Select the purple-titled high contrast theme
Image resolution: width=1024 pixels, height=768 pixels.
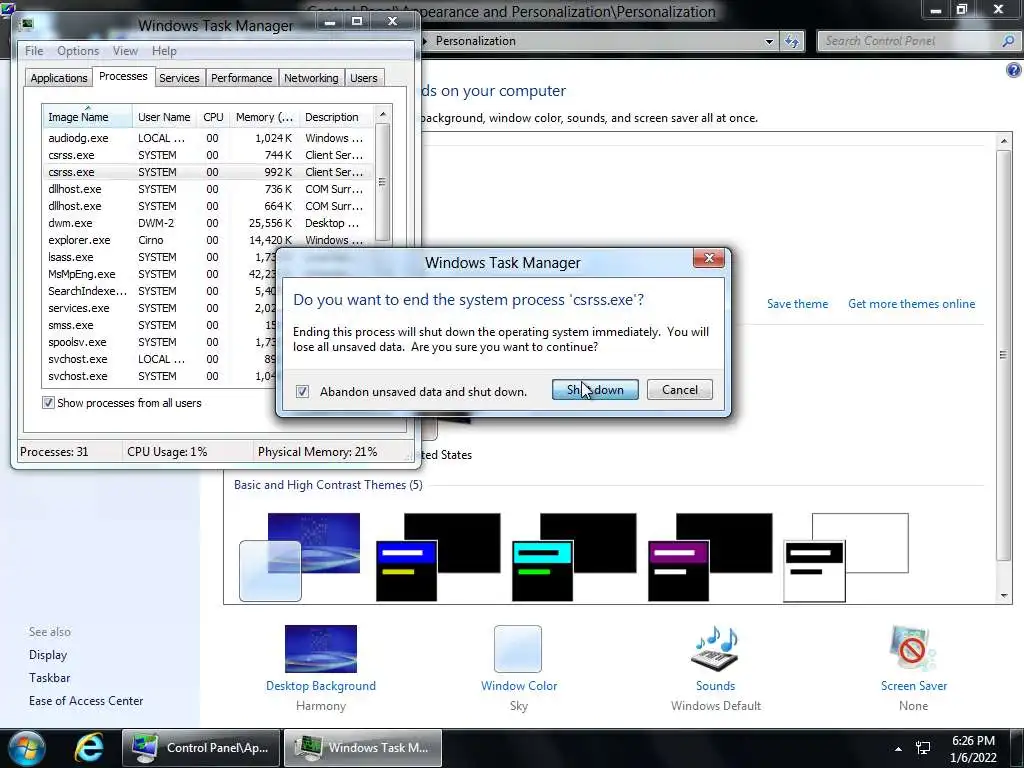[710, 556]
